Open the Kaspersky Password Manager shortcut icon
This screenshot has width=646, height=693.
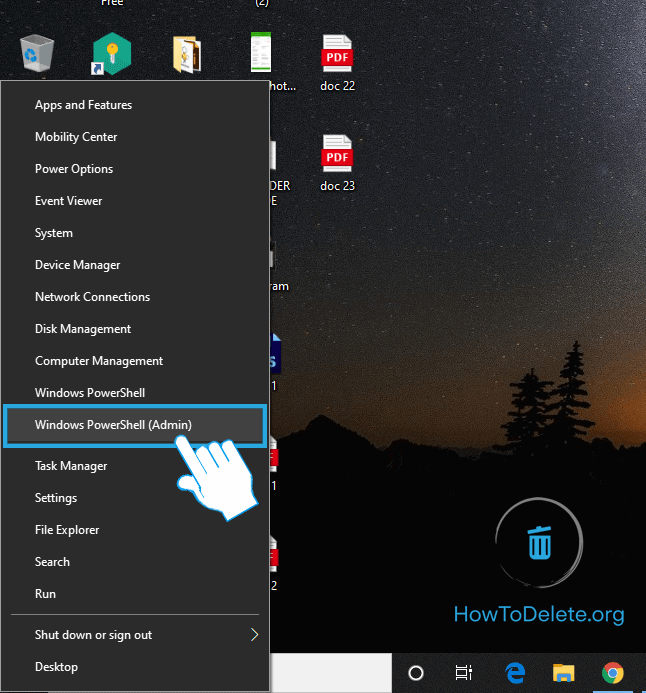tap(112, 53)
